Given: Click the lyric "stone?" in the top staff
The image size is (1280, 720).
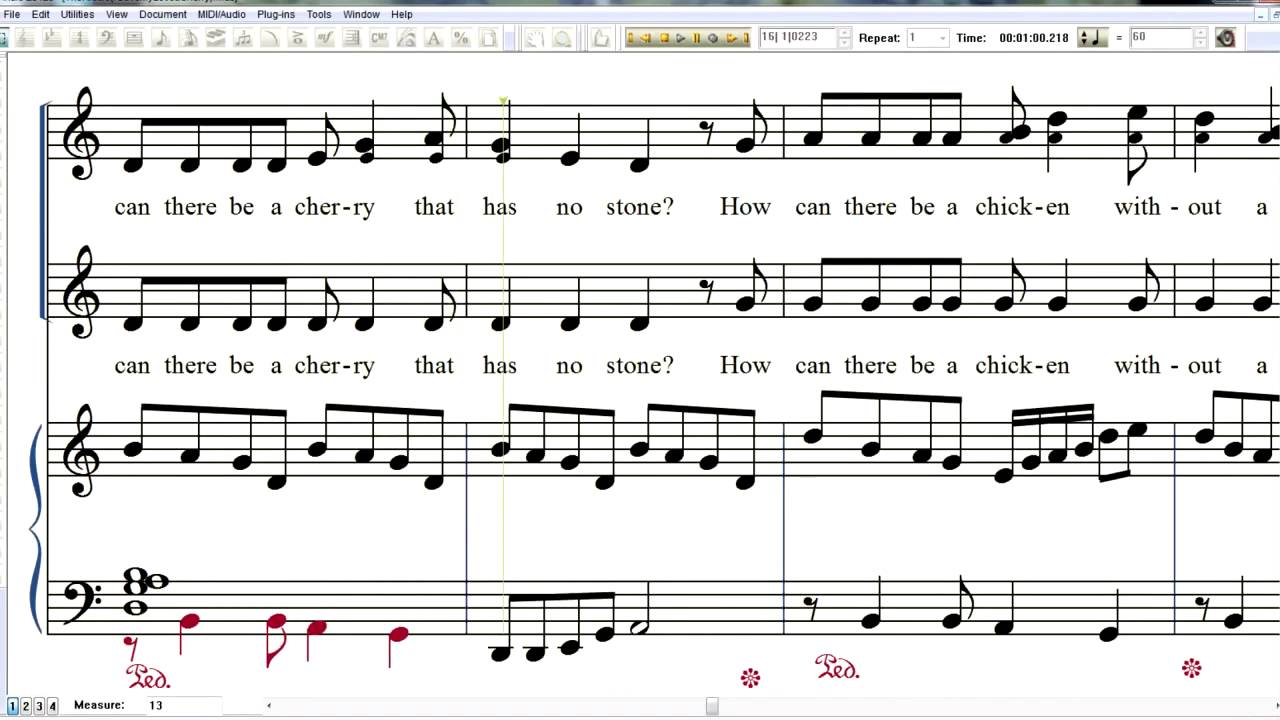Looking at the screenshot, I should (x=640, y=207).
